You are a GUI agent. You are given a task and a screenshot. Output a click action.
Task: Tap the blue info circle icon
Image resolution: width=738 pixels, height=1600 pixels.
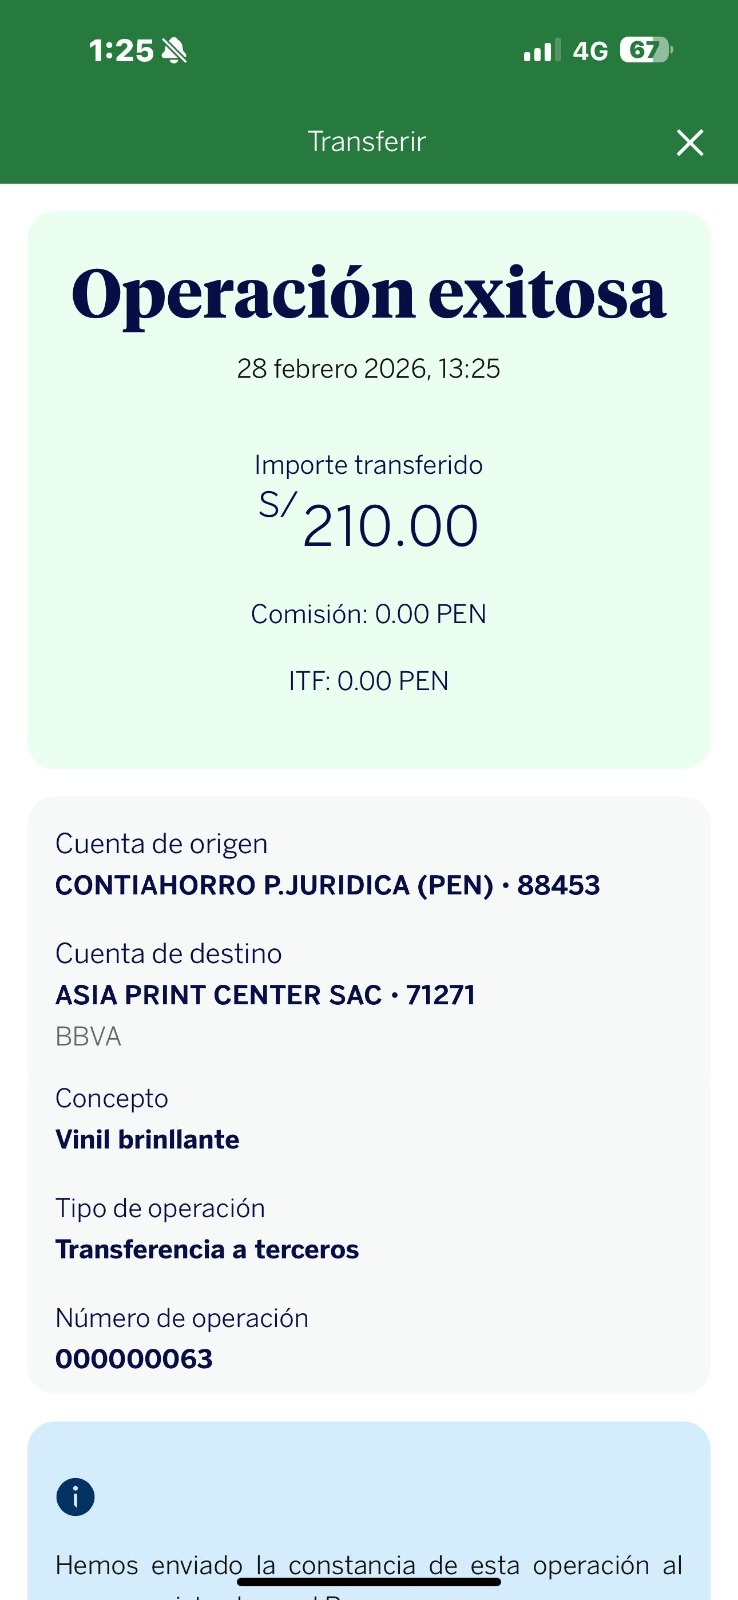tap(75, 1497)
